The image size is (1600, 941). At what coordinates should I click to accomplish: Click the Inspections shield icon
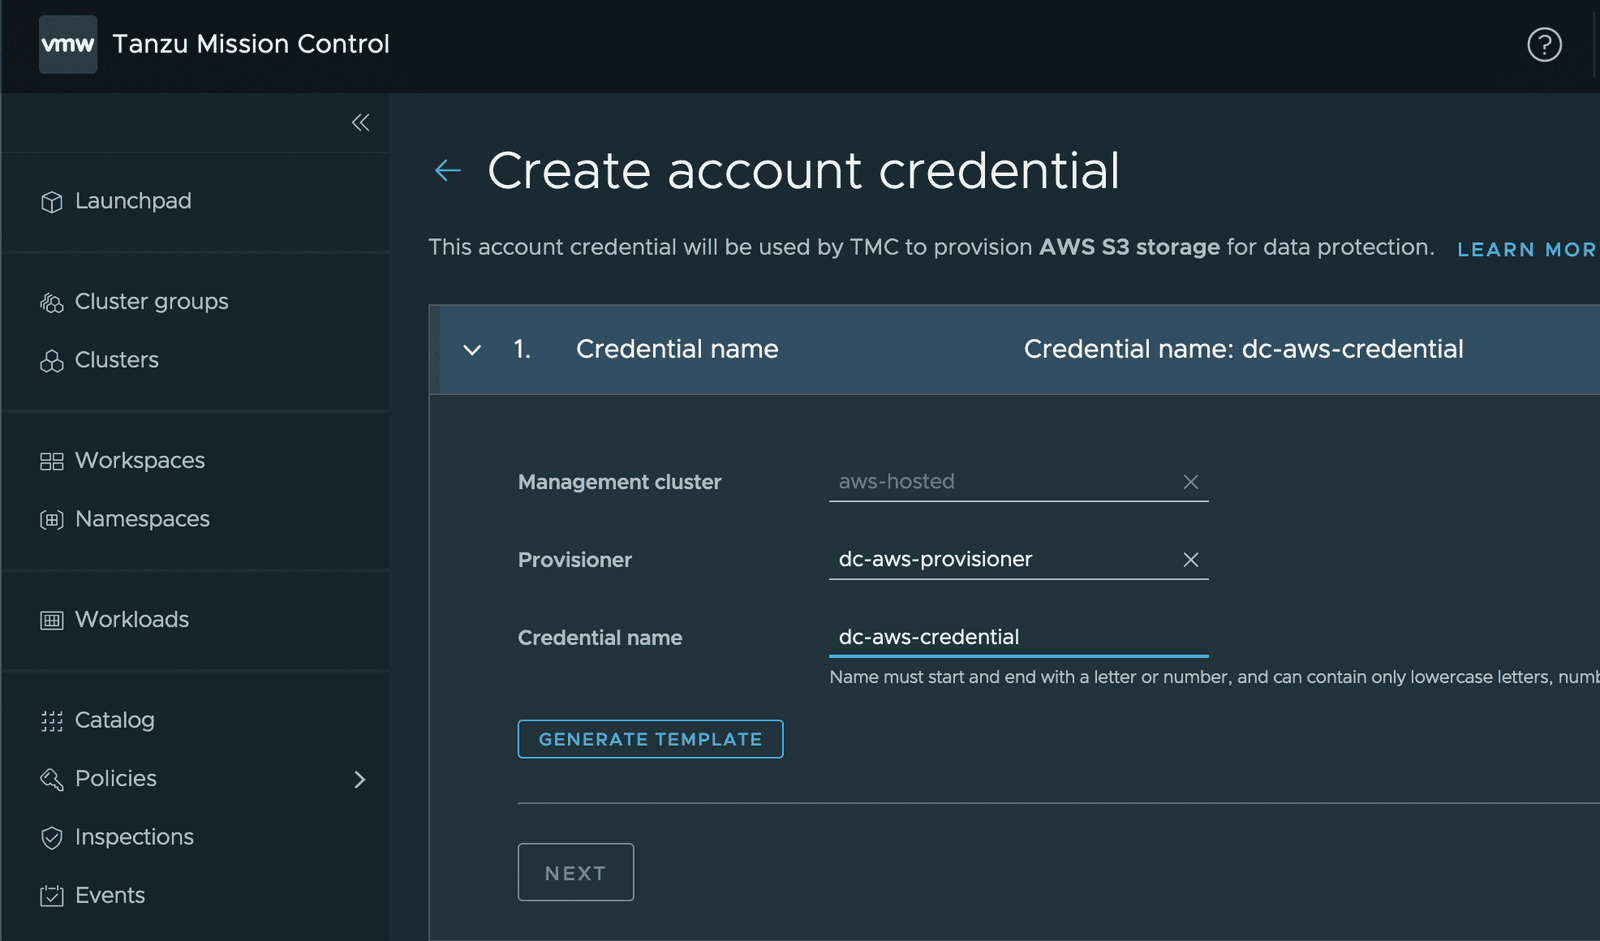(52, 838)
